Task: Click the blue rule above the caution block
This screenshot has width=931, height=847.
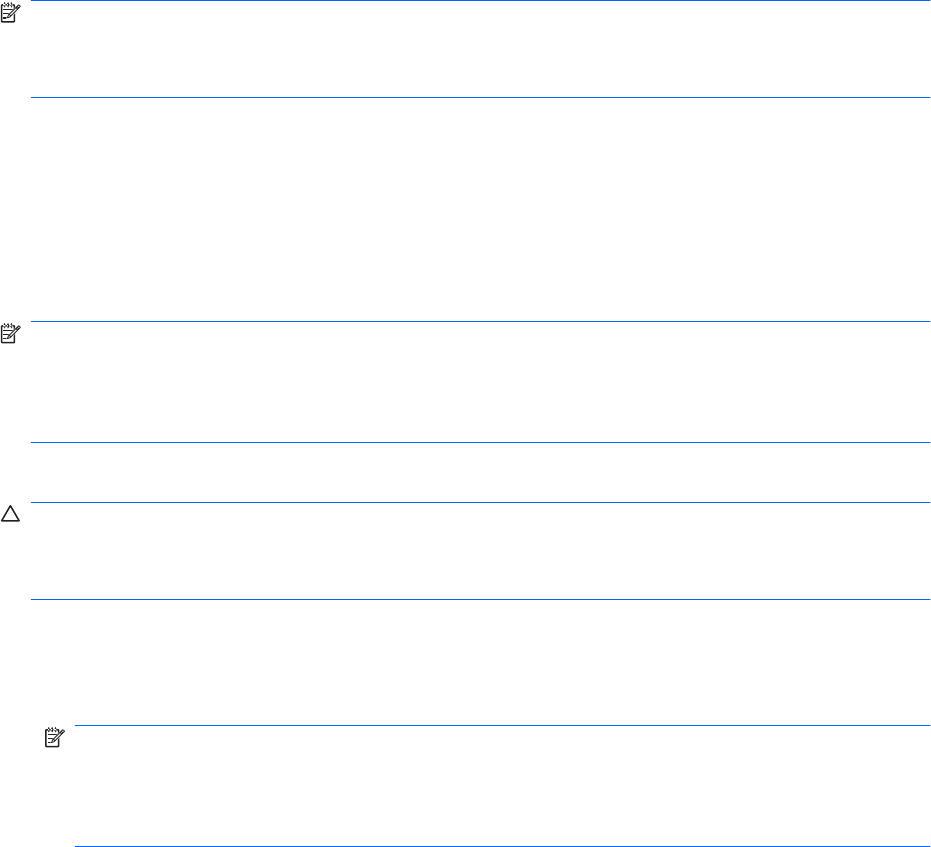Action: [x=480, y=502]
